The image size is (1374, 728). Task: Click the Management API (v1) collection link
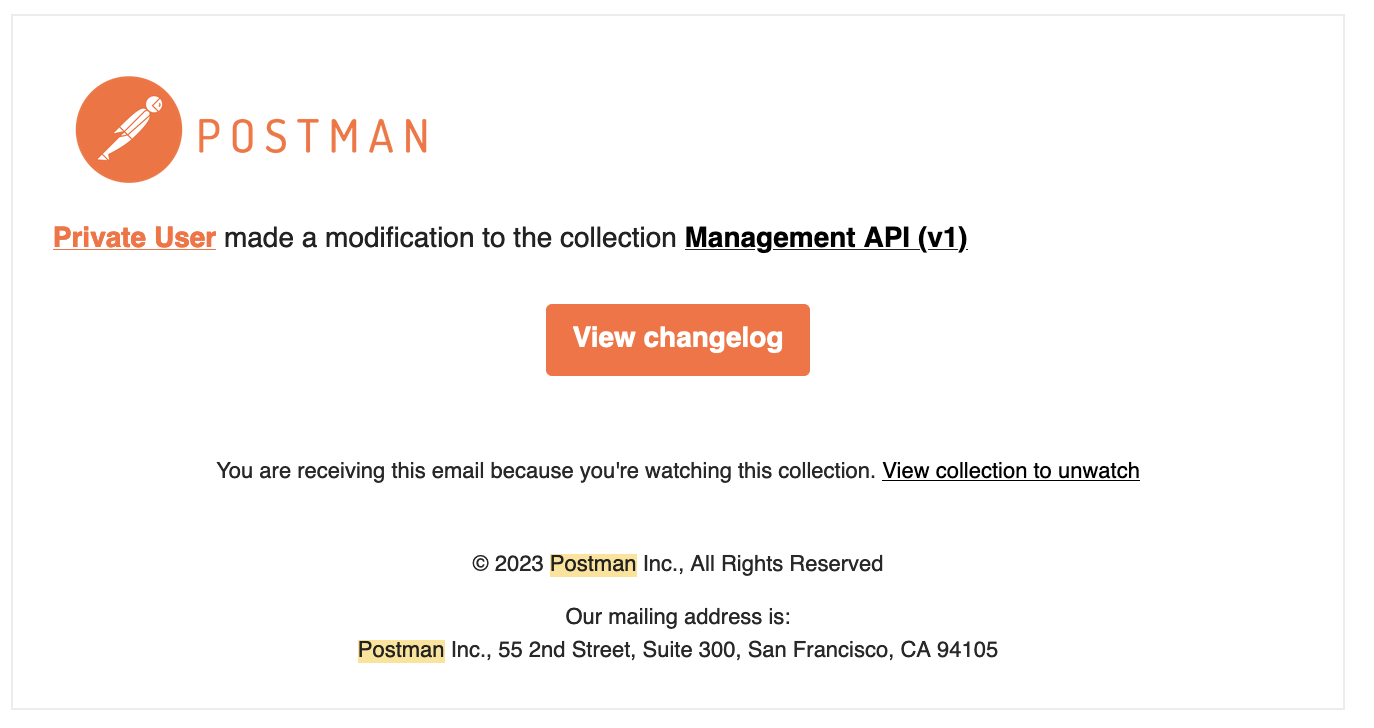(824, 238)
